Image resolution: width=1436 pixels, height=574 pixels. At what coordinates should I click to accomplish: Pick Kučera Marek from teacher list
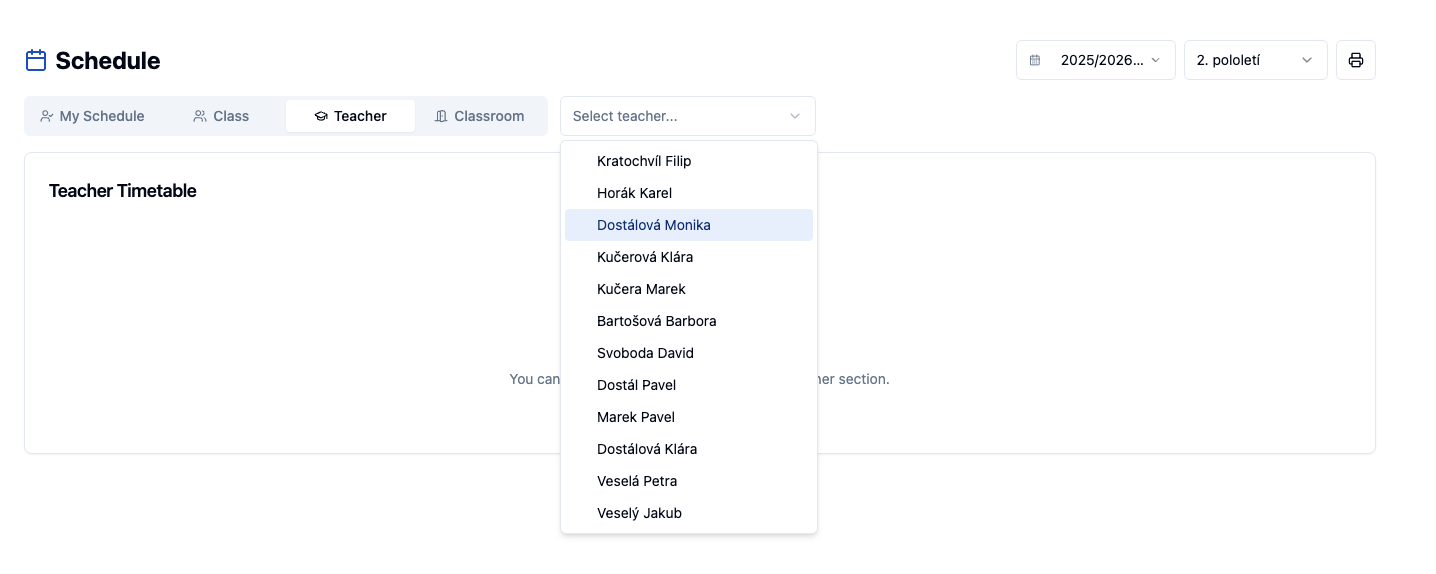688,289
